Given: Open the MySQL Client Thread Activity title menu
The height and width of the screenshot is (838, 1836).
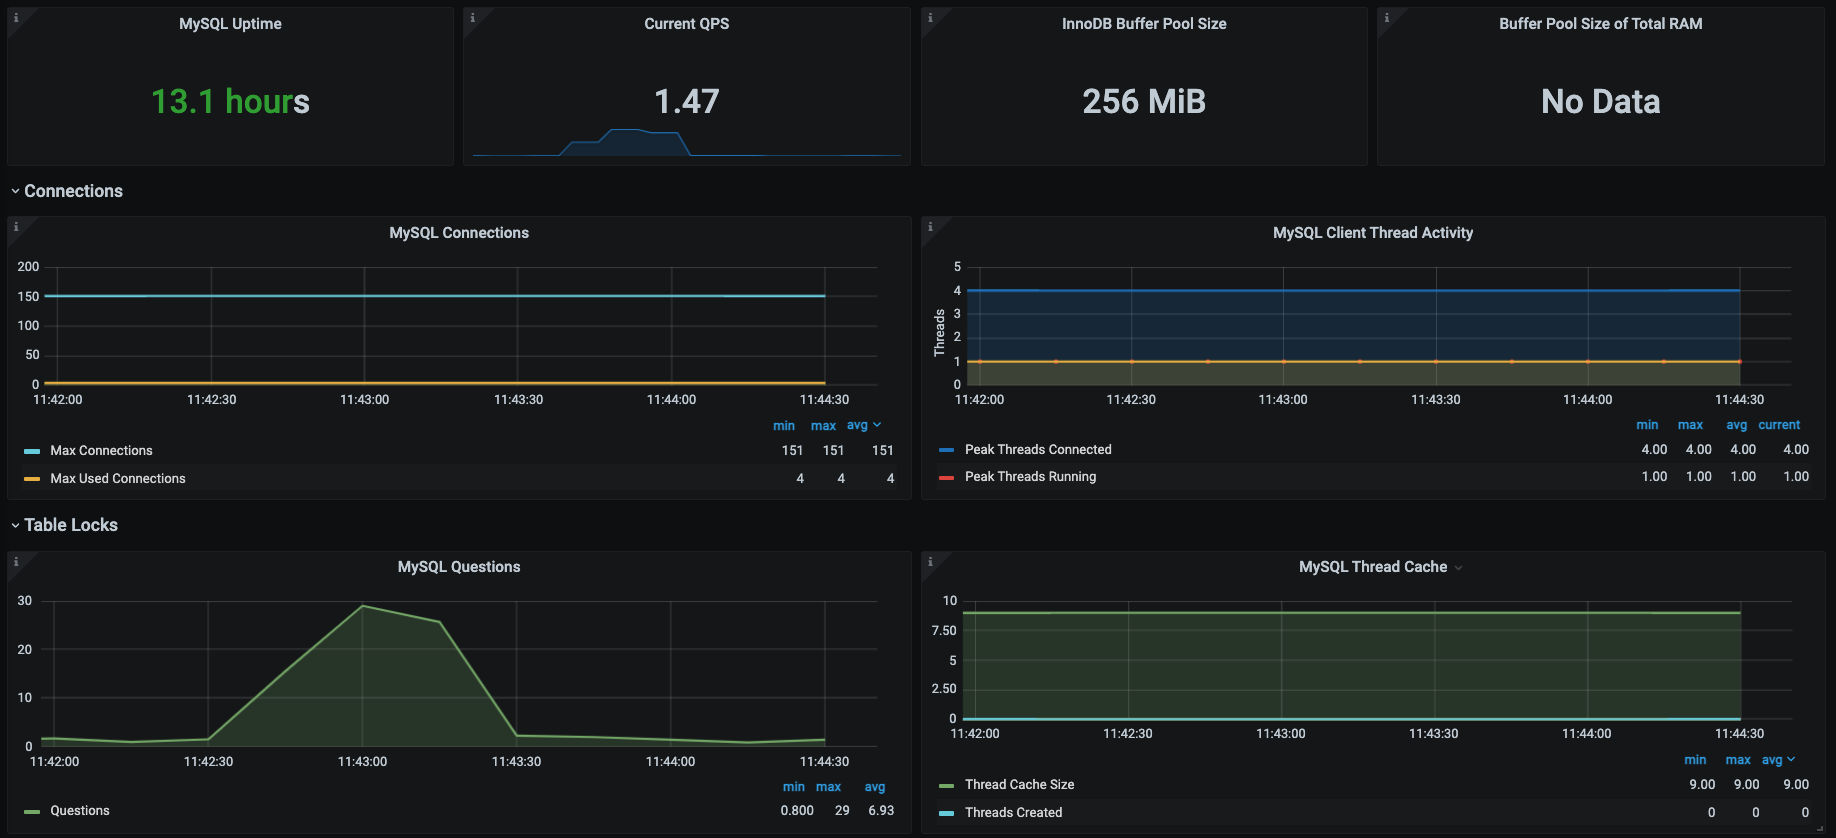Looking at the screenshot, I should [x=1373, y=233].
